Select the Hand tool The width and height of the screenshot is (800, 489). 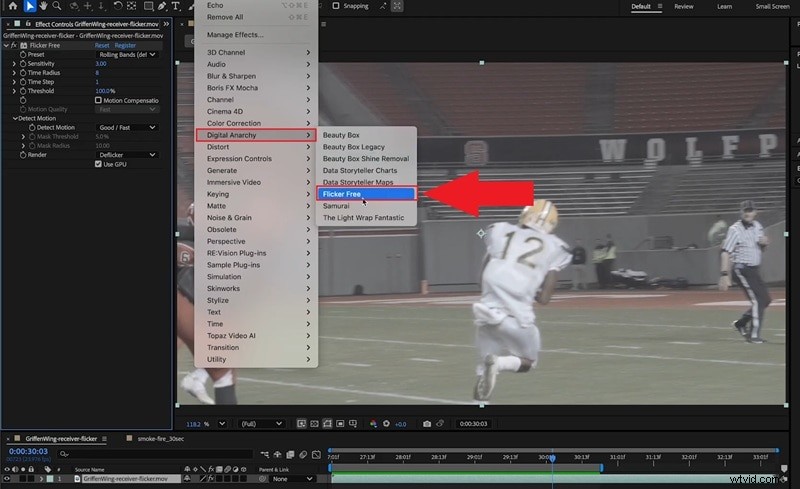[x=43, y=6]
